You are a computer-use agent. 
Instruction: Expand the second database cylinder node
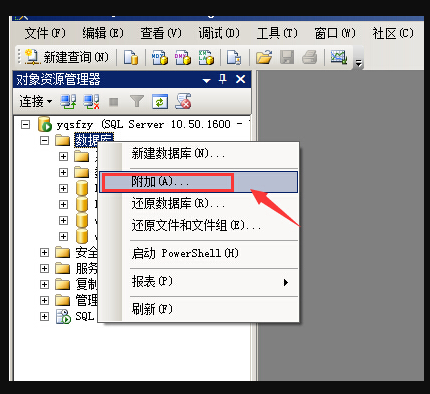pyautogui.click(x=63, y=204)
